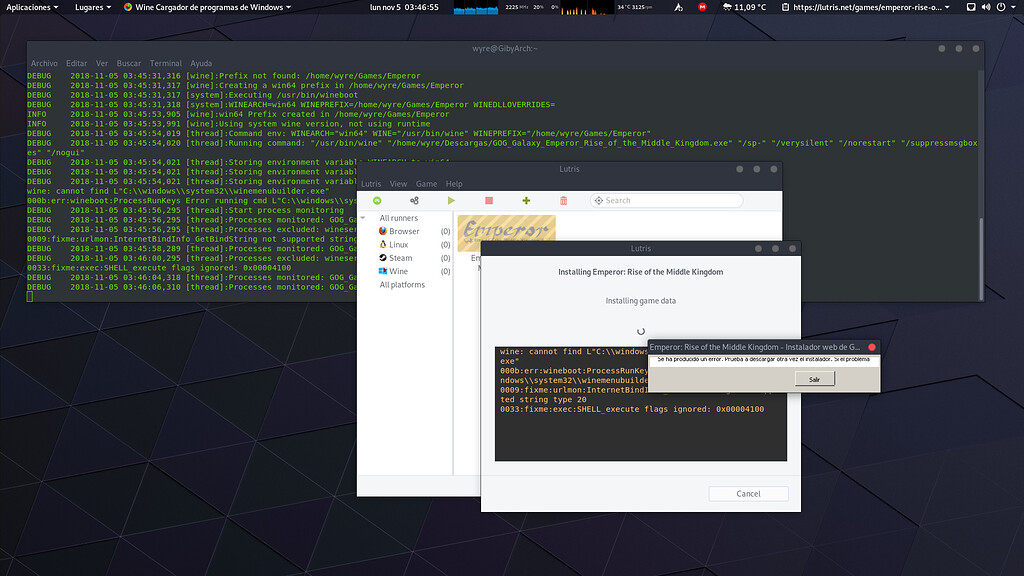Click the terminal title "wyre@GibyArch:~"
Image resolution: width=1024 pixels, height=576 pixels.
coord(505,48)
